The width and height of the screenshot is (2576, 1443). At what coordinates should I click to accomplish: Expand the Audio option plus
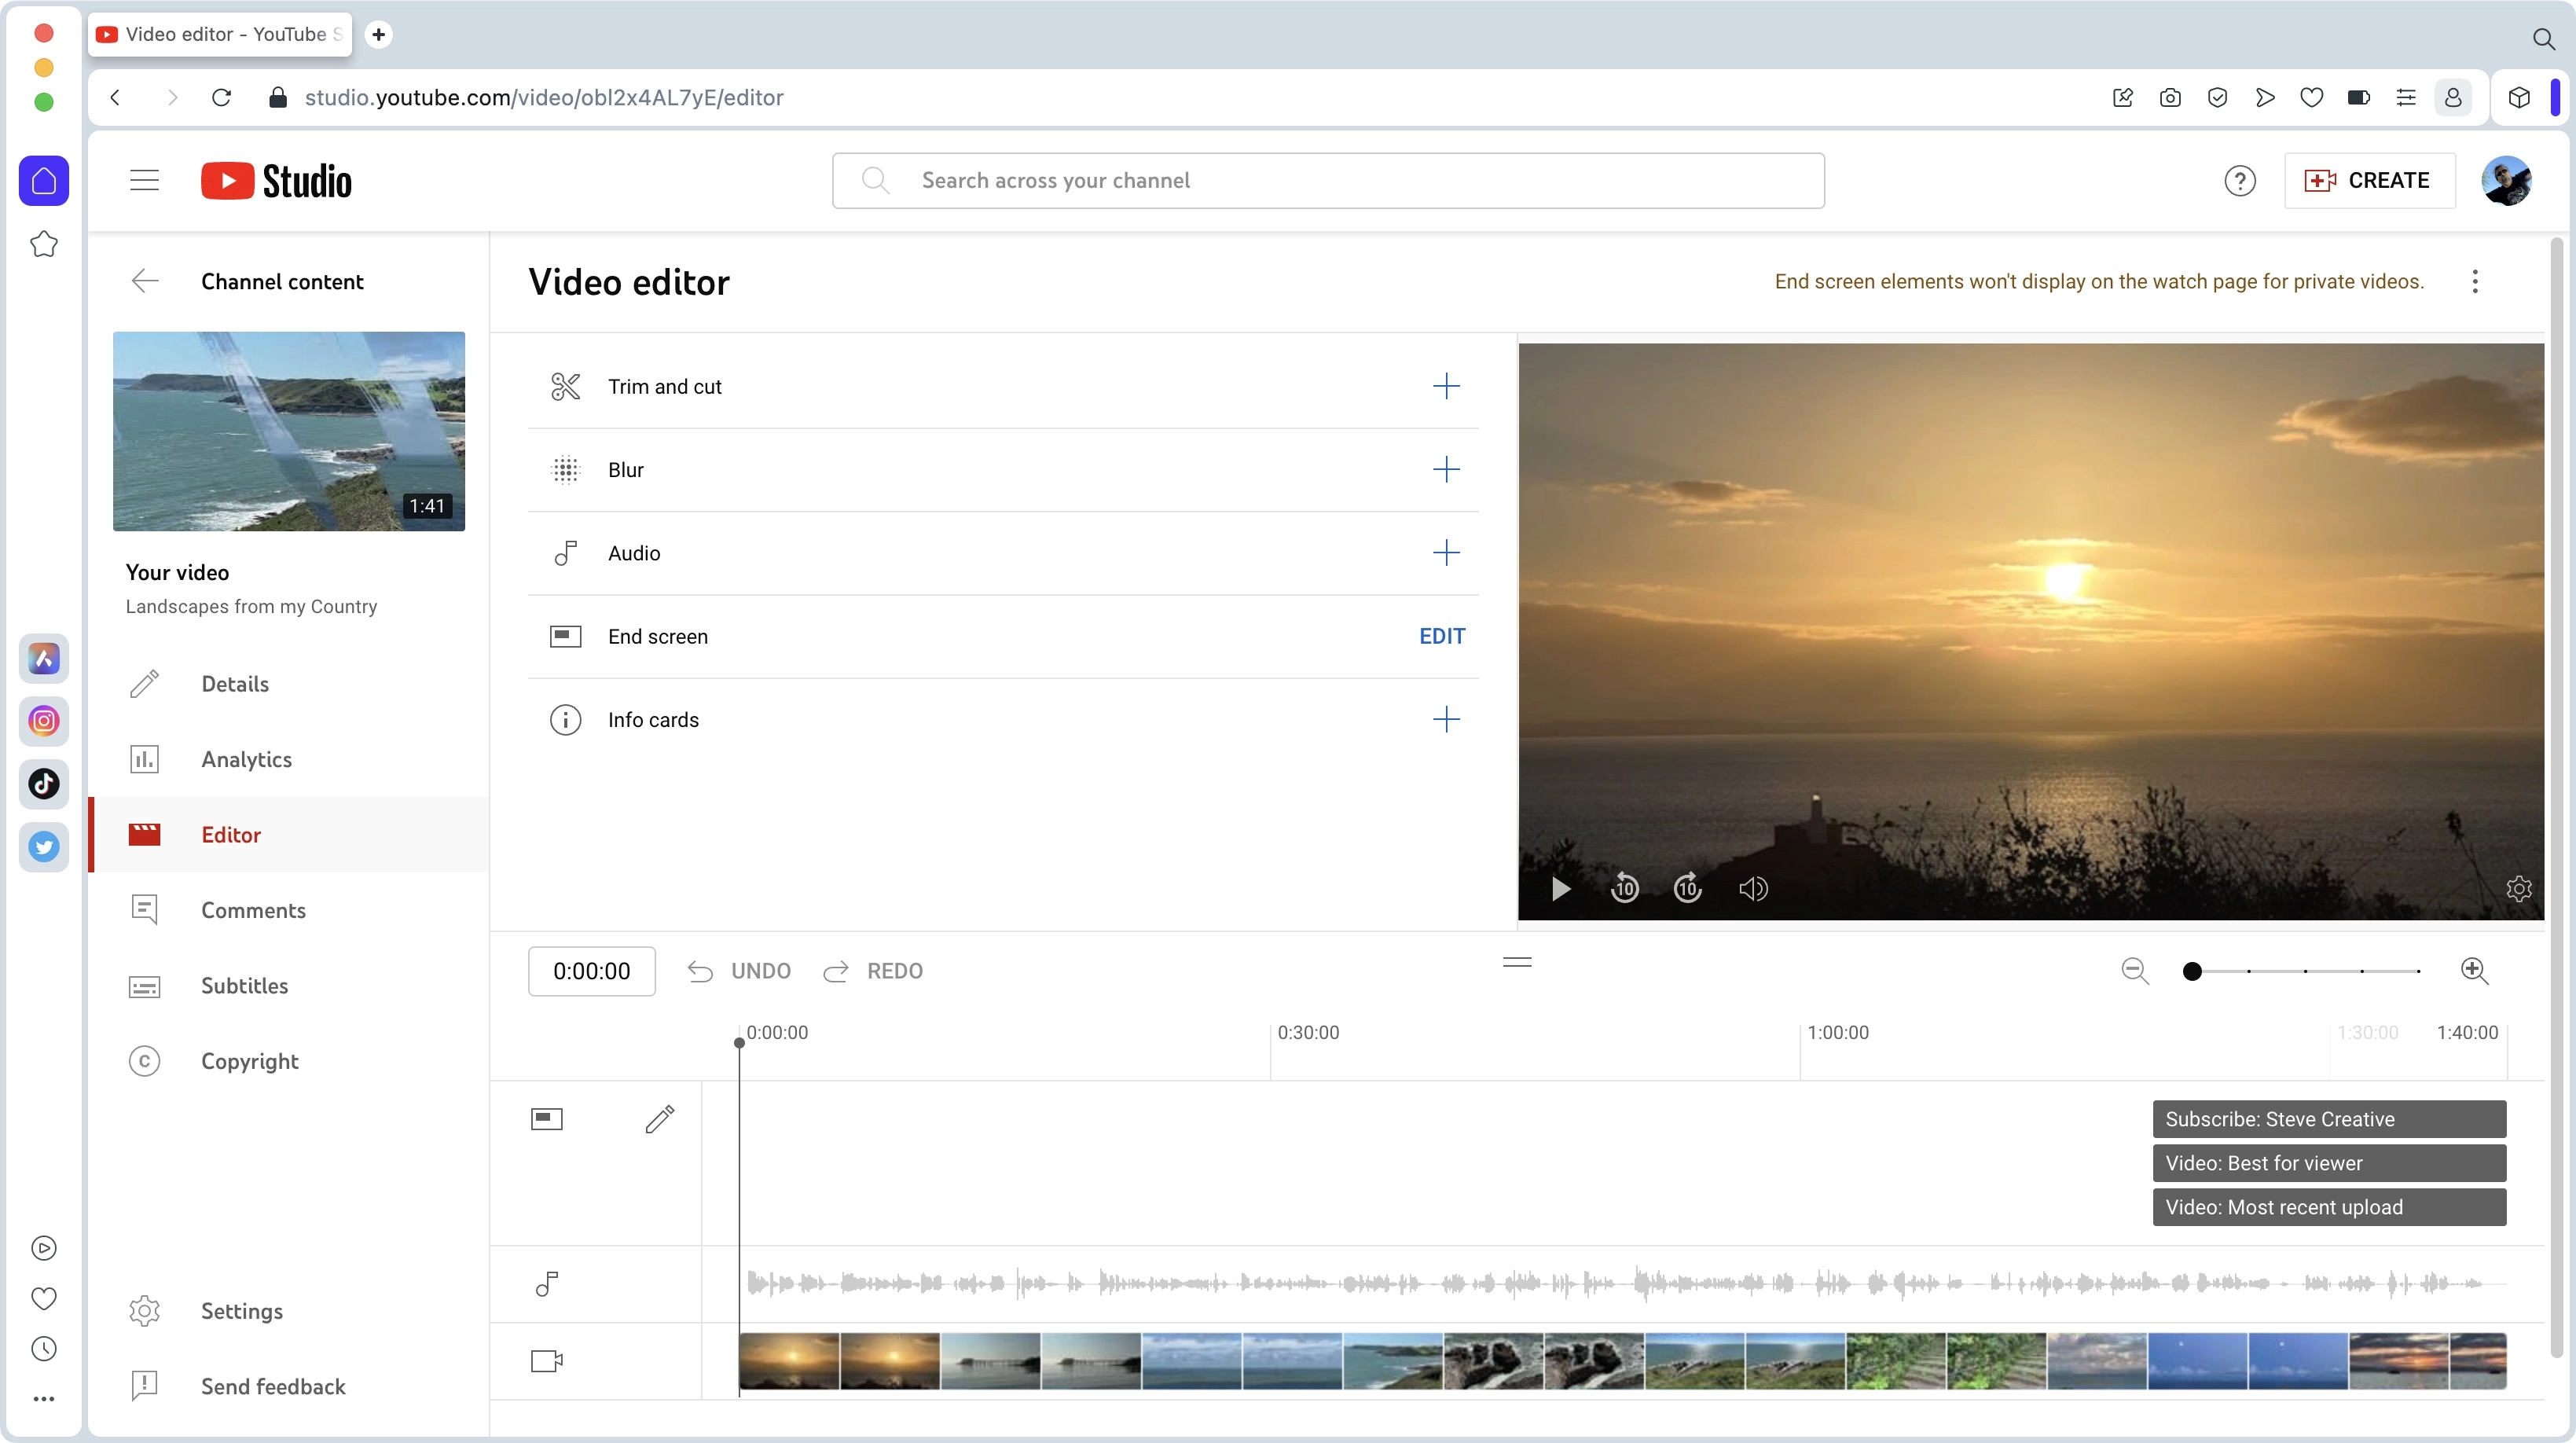coord(1446,552)
